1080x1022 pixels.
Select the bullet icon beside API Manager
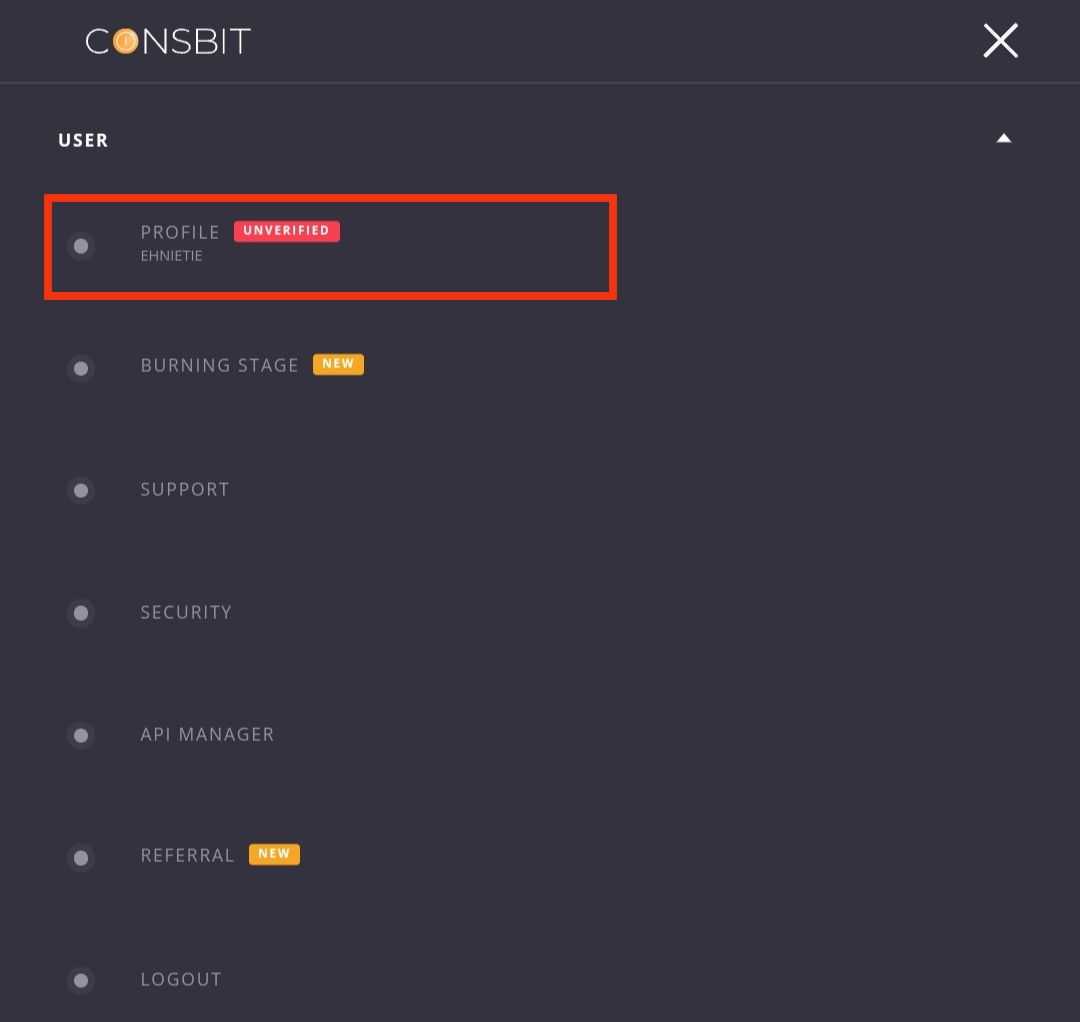tap(81, 736)
